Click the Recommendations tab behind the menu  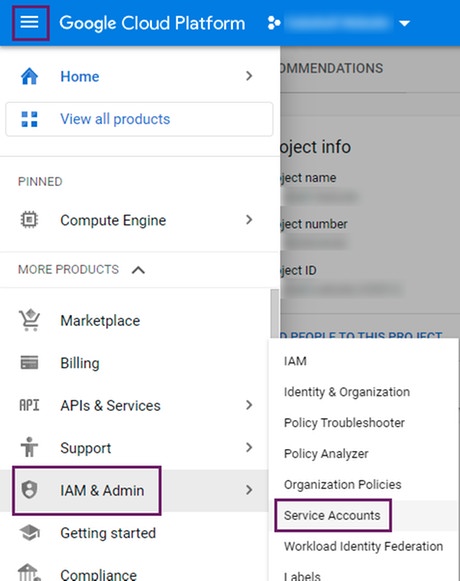pyautogui.click(x=332, y=68)
